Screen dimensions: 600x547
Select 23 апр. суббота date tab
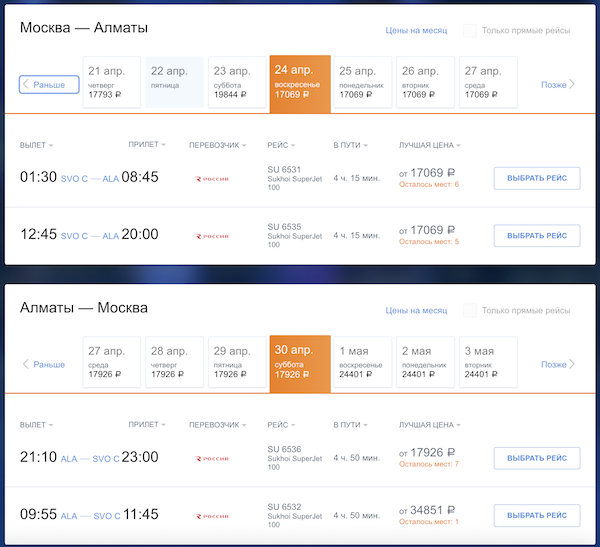[237, 82]
